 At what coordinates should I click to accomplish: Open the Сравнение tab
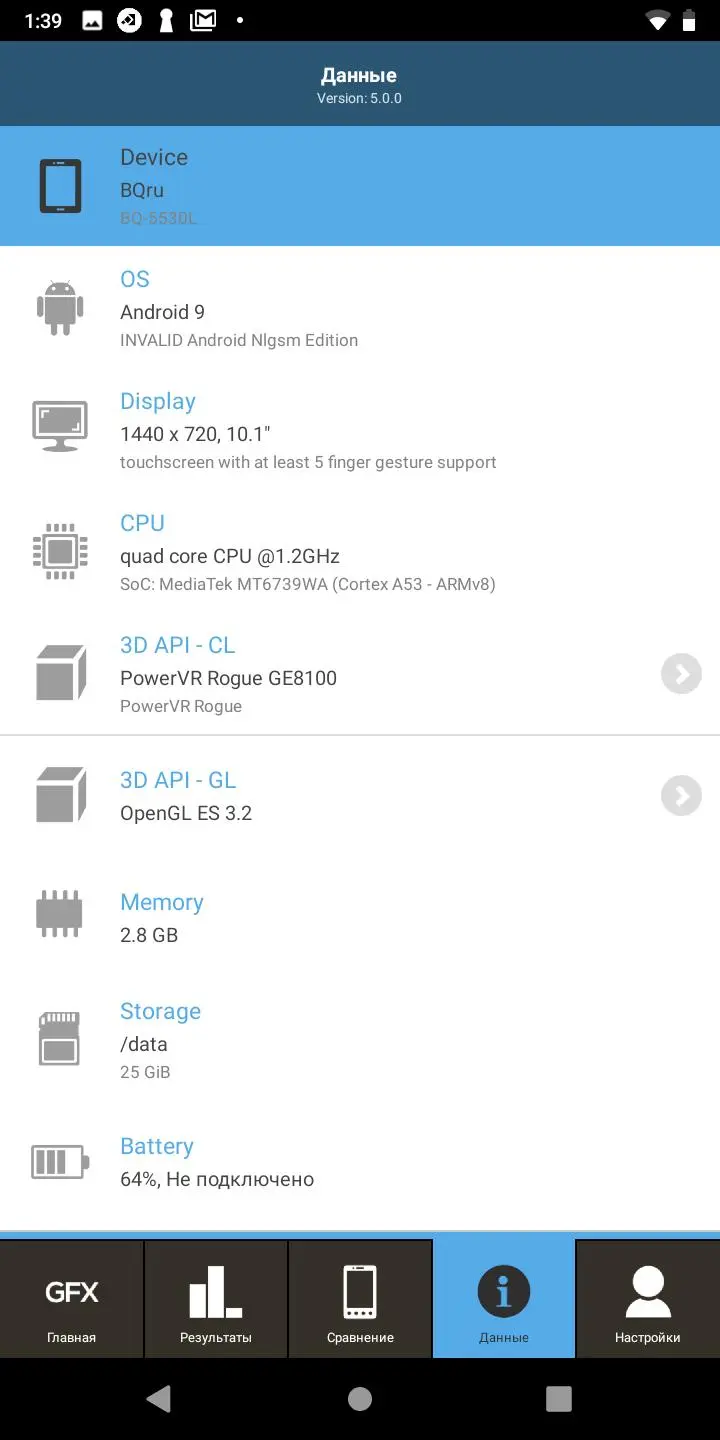[360, 1299]
